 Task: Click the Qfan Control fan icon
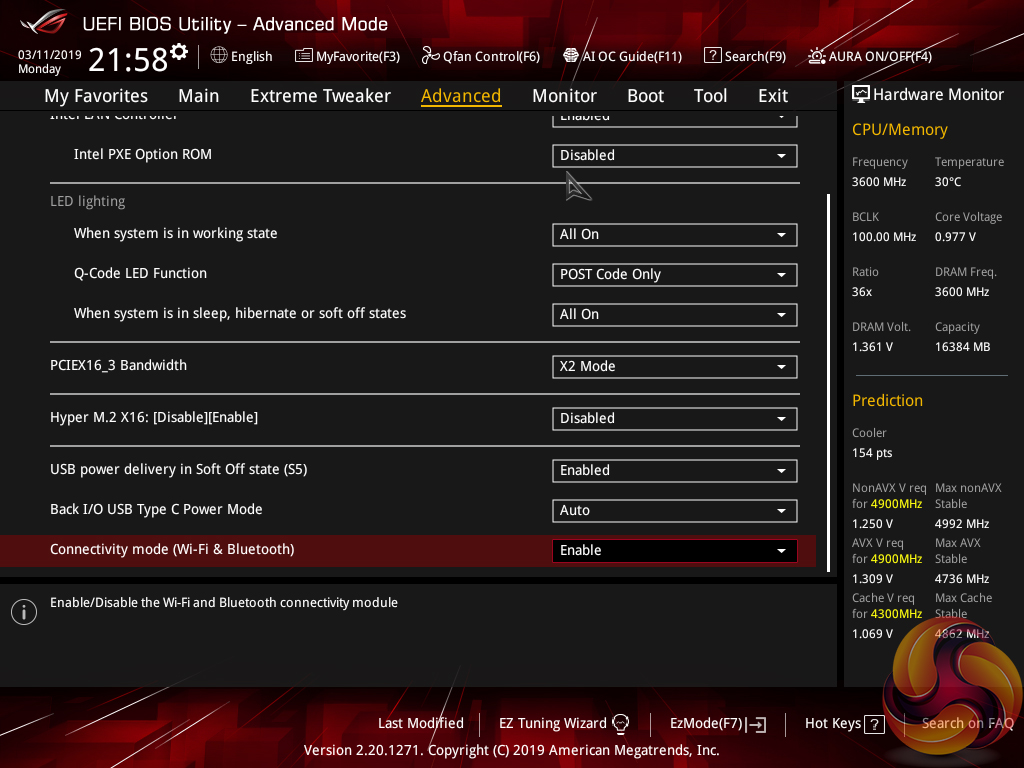coord(430,56)
